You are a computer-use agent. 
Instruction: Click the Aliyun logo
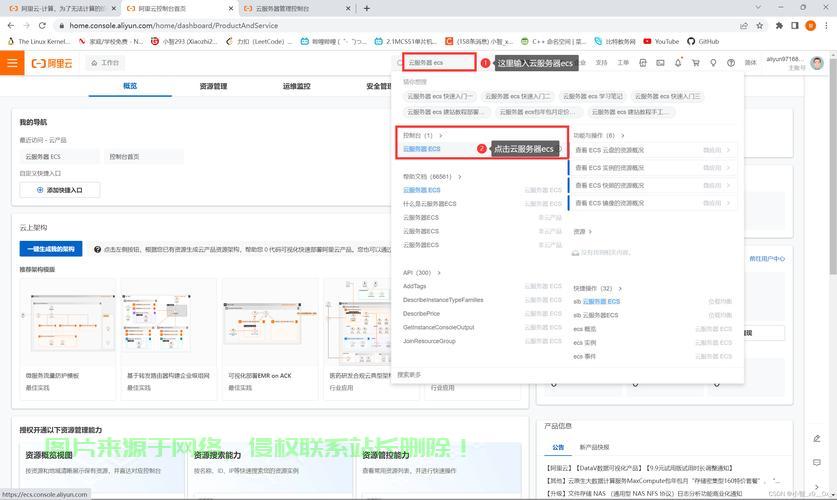51,64
